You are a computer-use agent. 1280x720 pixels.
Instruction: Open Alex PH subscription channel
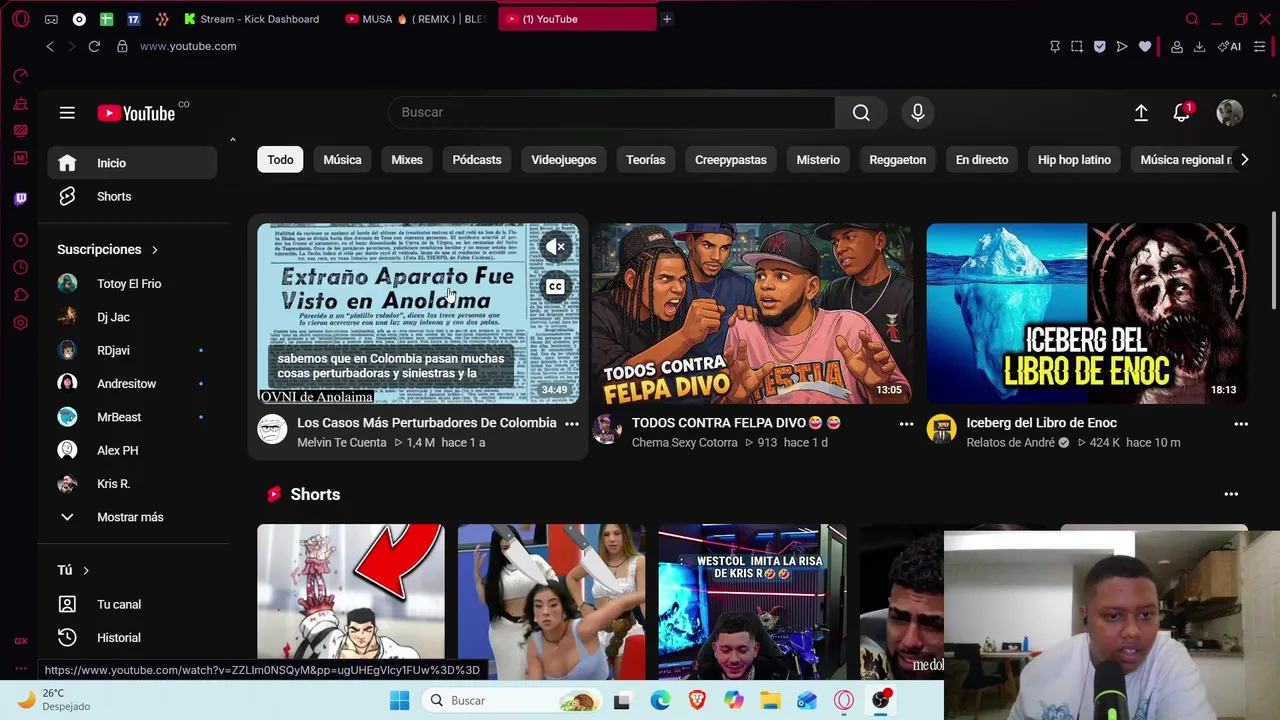click(132, 451)
